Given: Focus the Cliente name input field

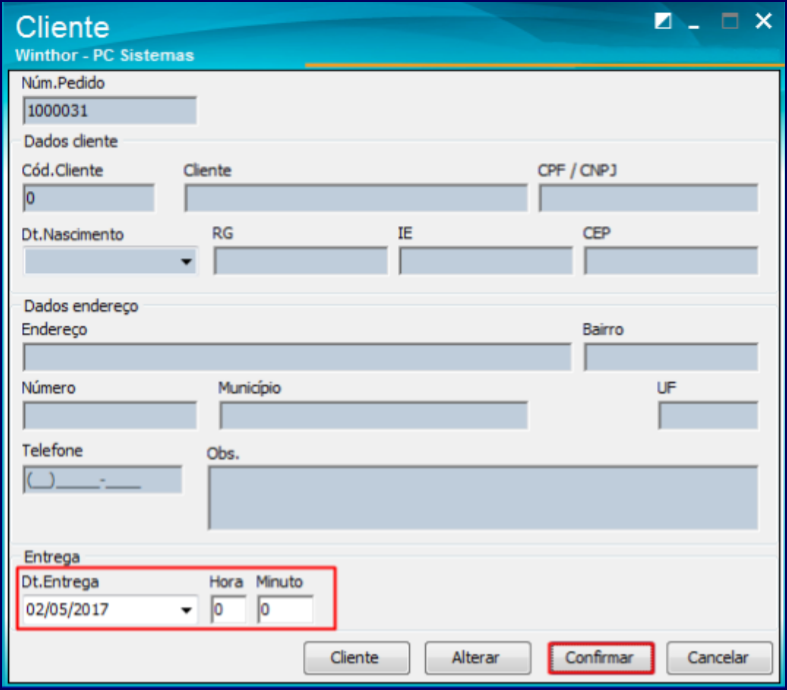Looking at the screenshot, I should coord(356,198).
